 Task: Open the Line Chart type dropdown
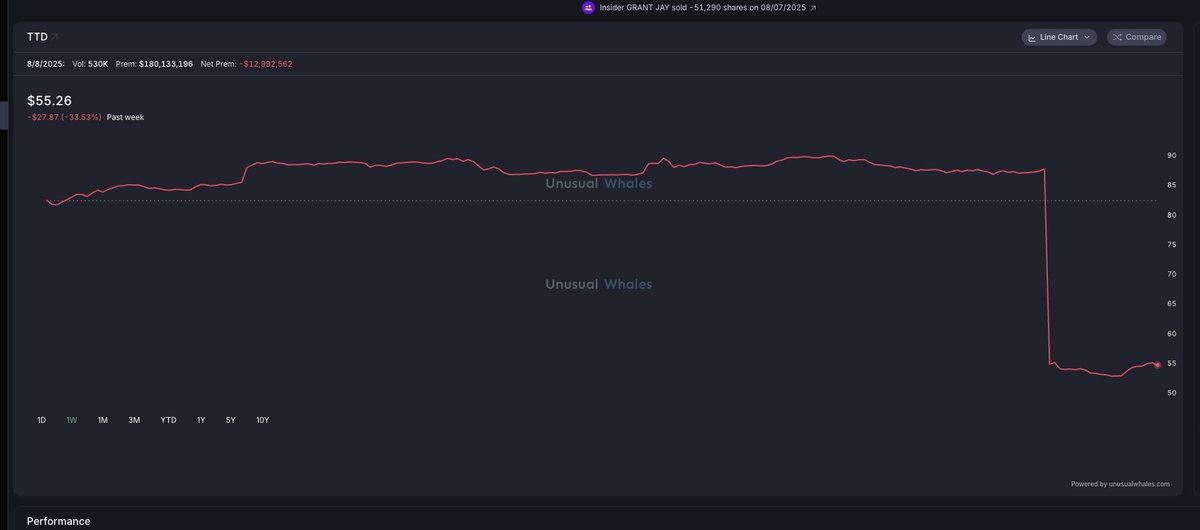[x=1059, y=37]
